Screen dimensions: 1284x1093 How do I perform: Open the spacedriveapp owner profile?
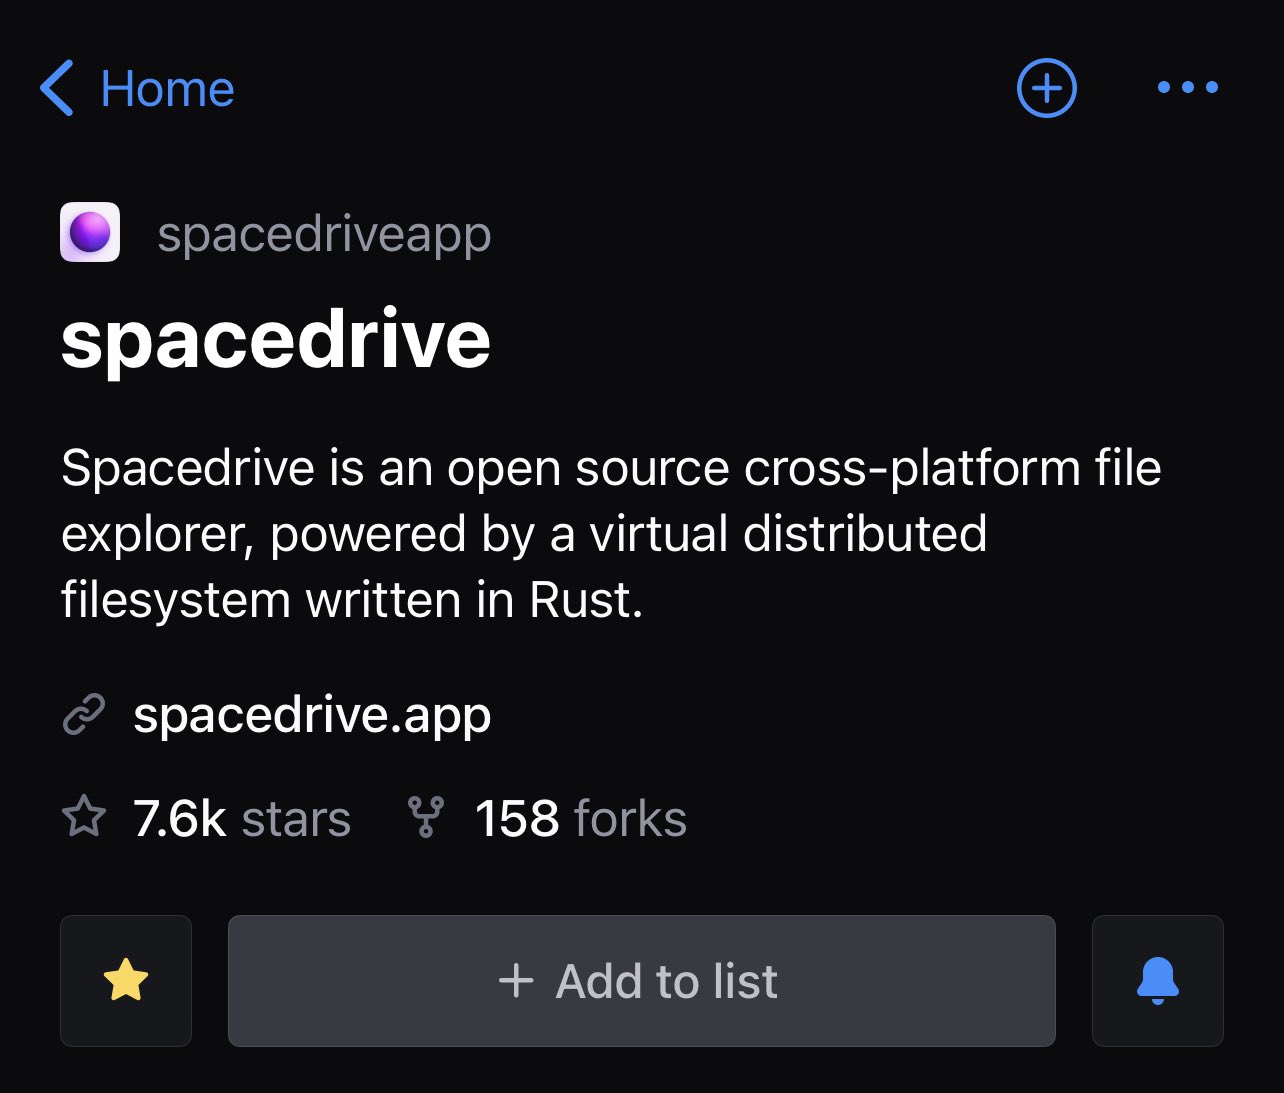point(324,232)
